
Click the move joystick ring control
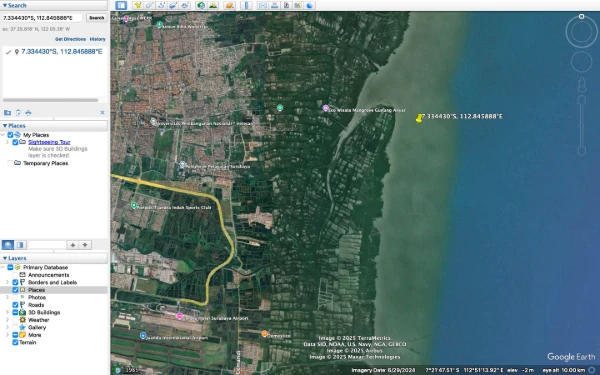click(581, 62)
